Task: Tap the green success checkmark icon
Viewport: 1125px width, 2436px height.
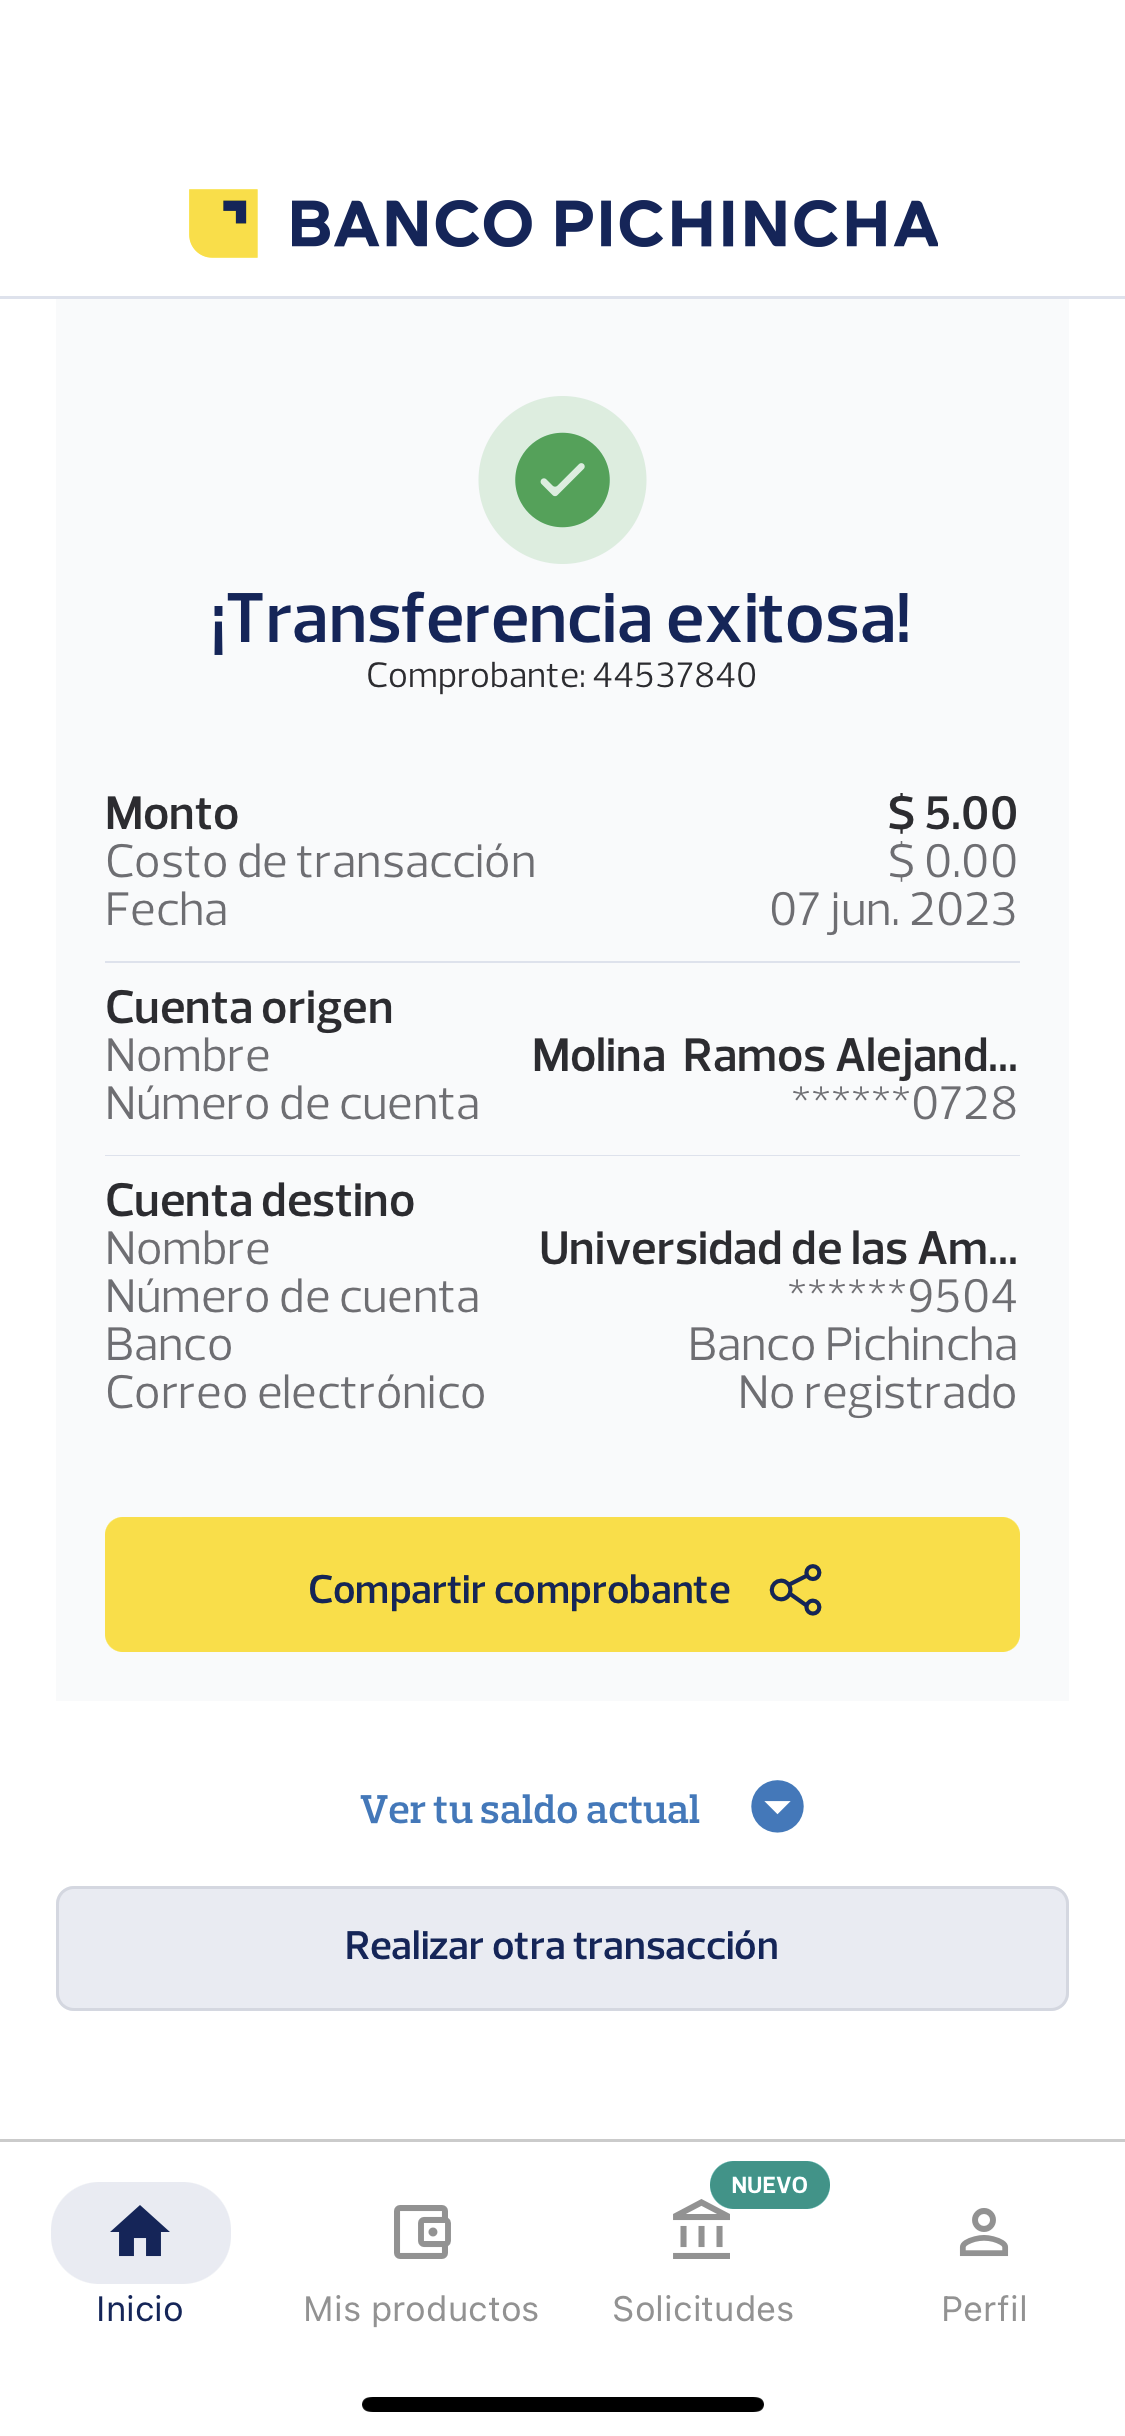Action: pos(562,480)
